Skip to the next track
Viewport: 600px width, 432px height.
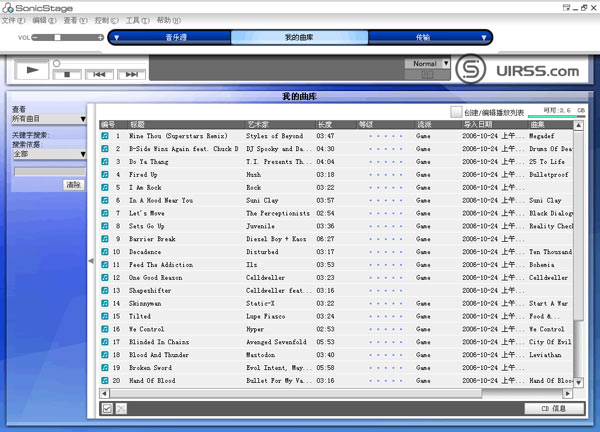131,74
